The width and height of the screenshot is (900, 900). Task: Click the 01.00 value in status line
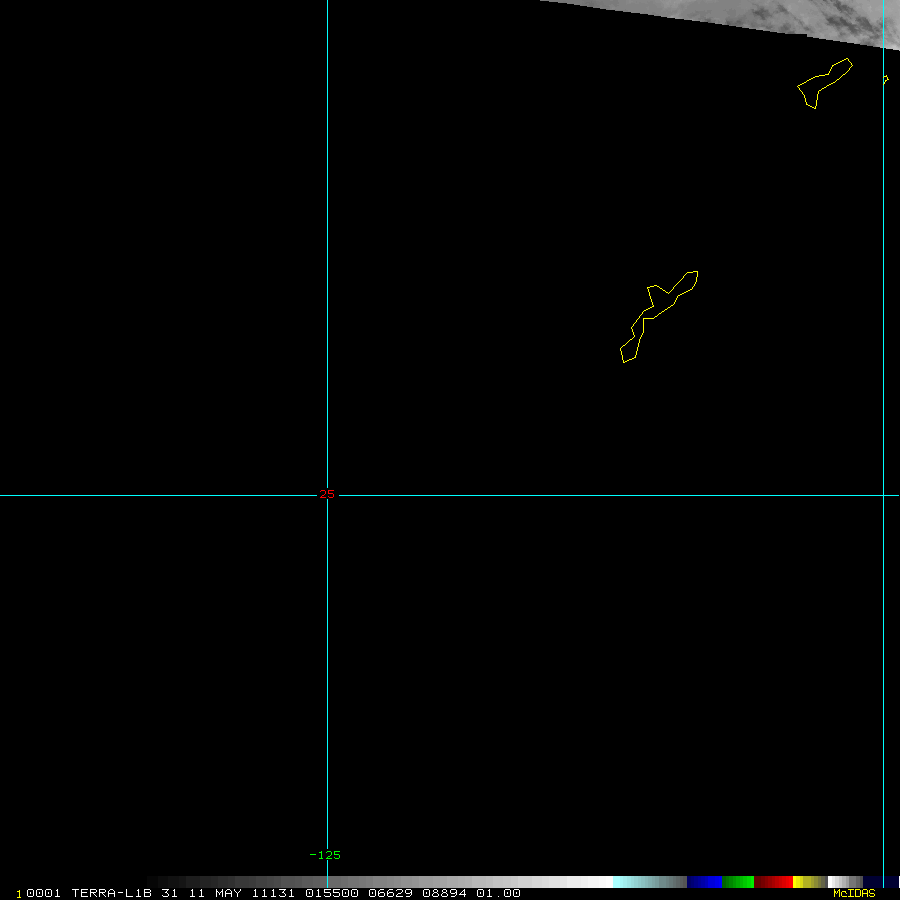tap(498, 893)
